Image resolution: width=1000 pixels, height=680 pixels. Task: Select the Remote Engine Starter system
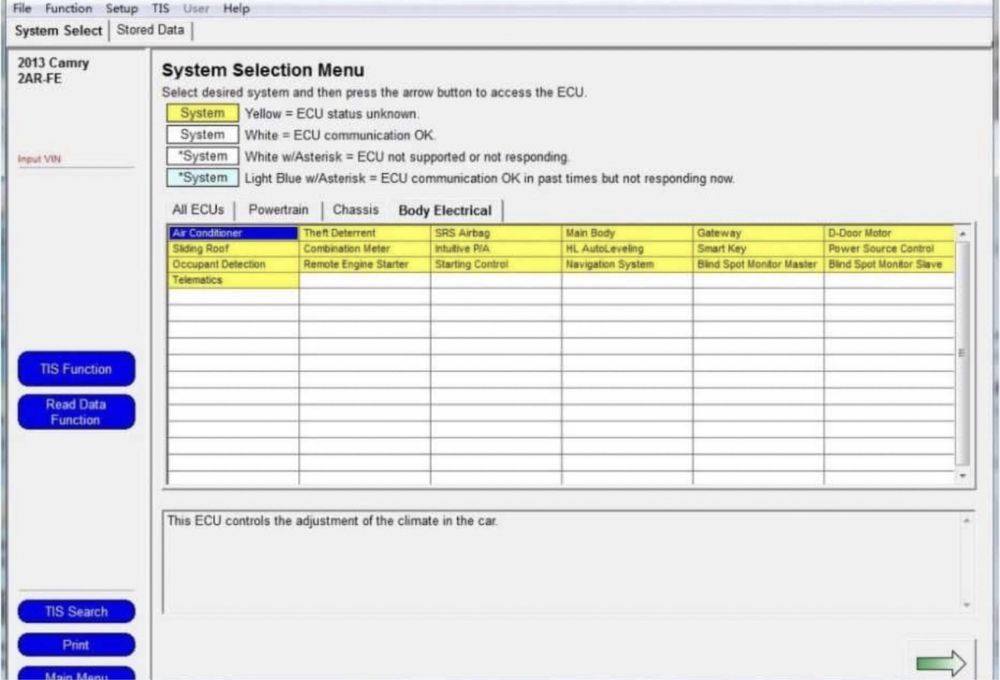(365, 264)
